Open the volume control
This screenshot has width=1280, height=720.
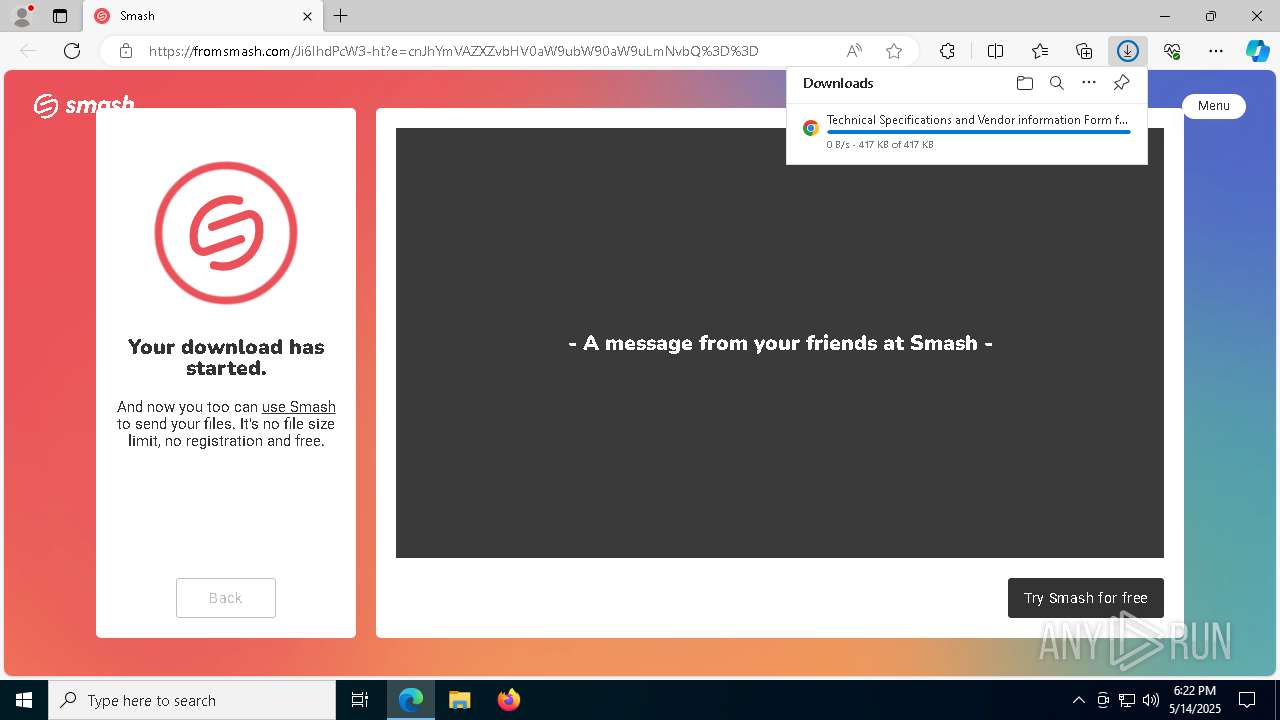(x=1151, y=700)
